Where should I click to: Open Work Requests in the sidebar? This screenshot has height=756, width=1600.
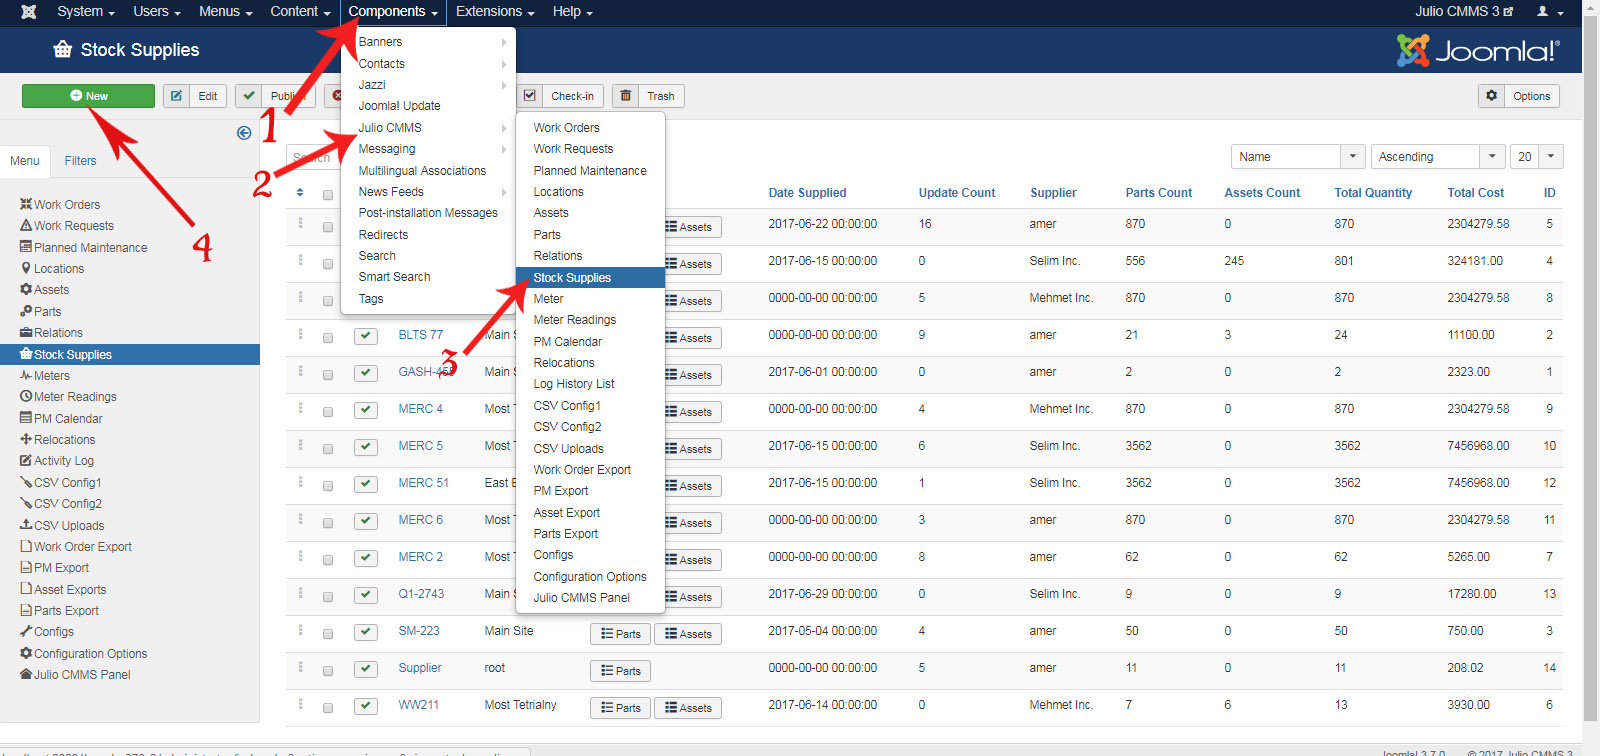coord(67,226)
